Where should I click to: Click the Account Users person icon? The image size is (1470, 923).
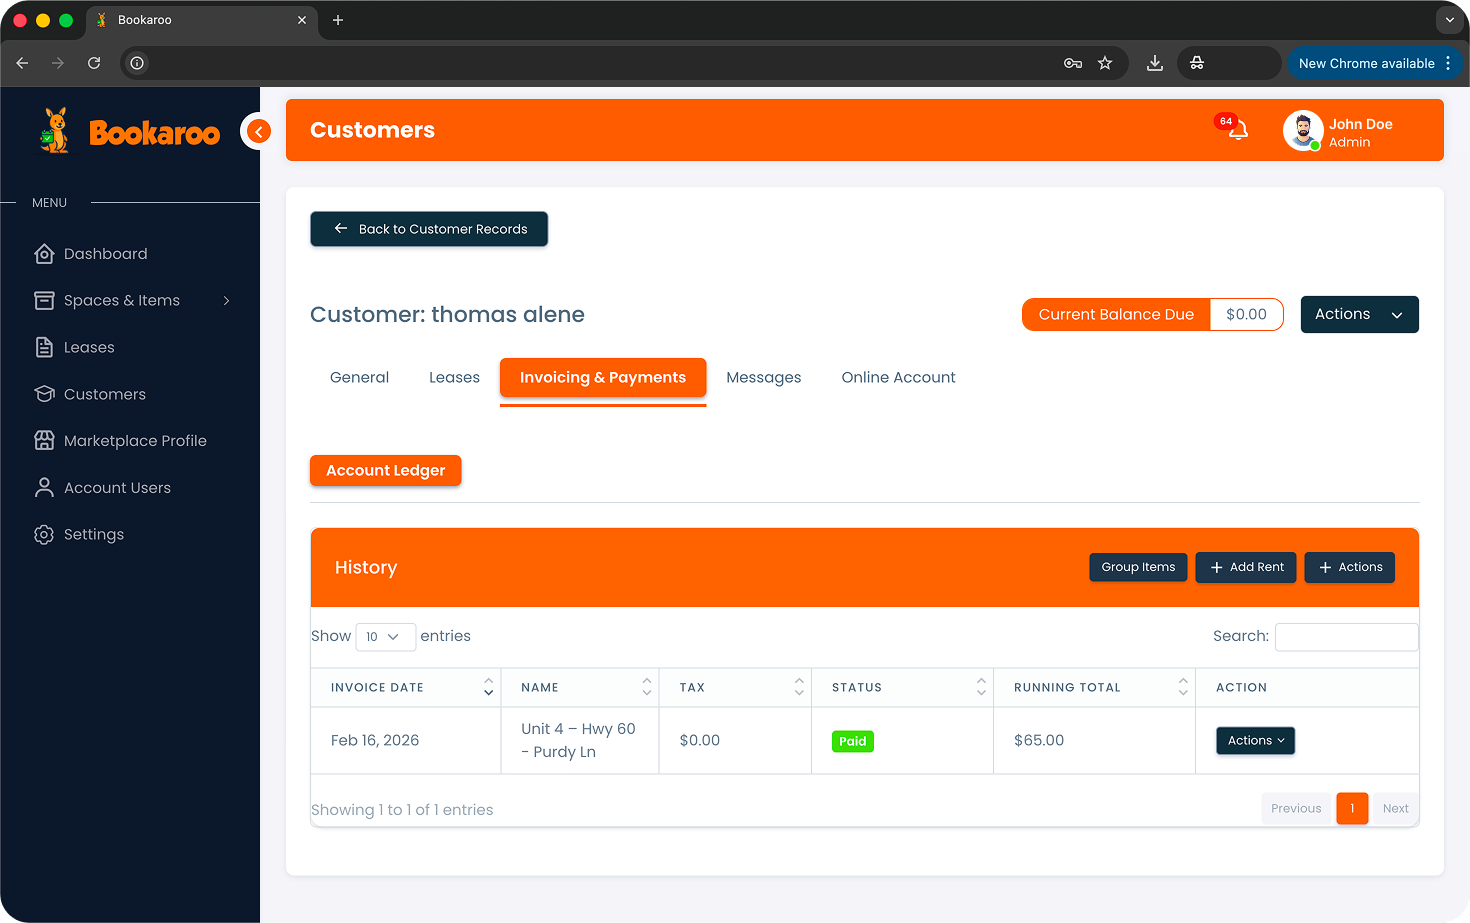click(x=44, y=488)
